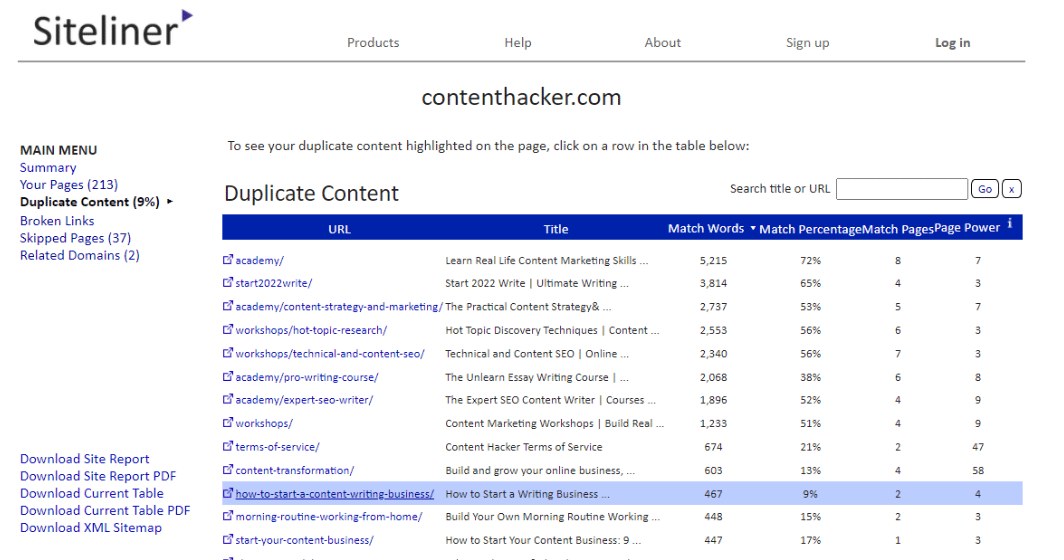Image resolution: width=1064 pixels, height=560 pixels.
Task: Open Related Domains (2)
Action: (79, 255)
